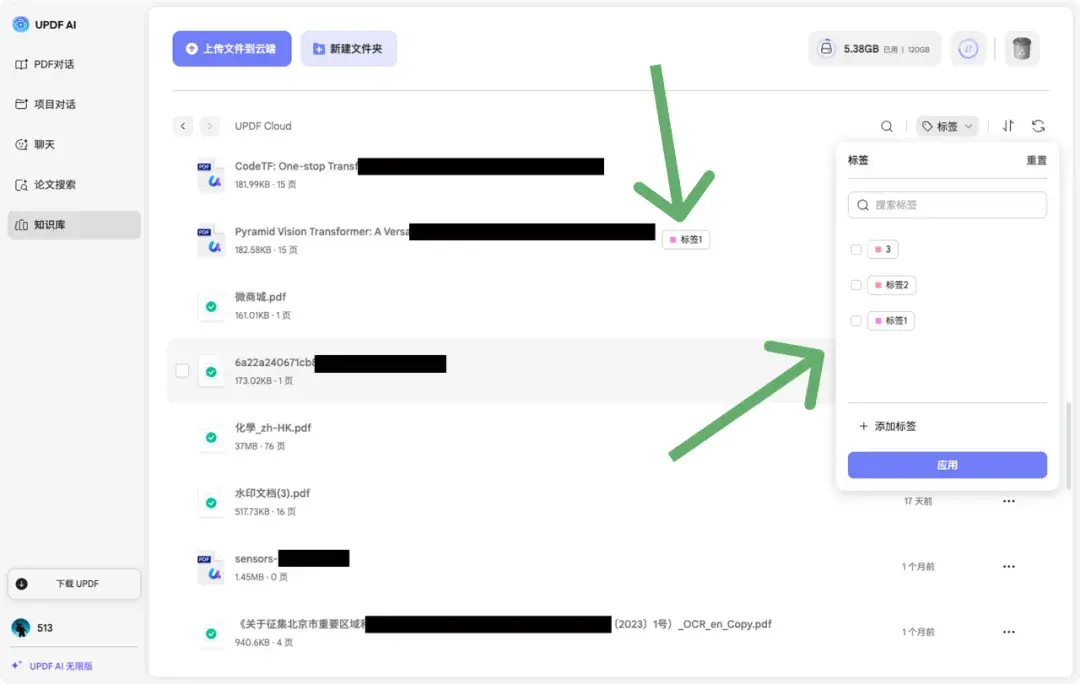
Task: Click the 5.38GB cloud storage indicator
Action: point(874,49)
